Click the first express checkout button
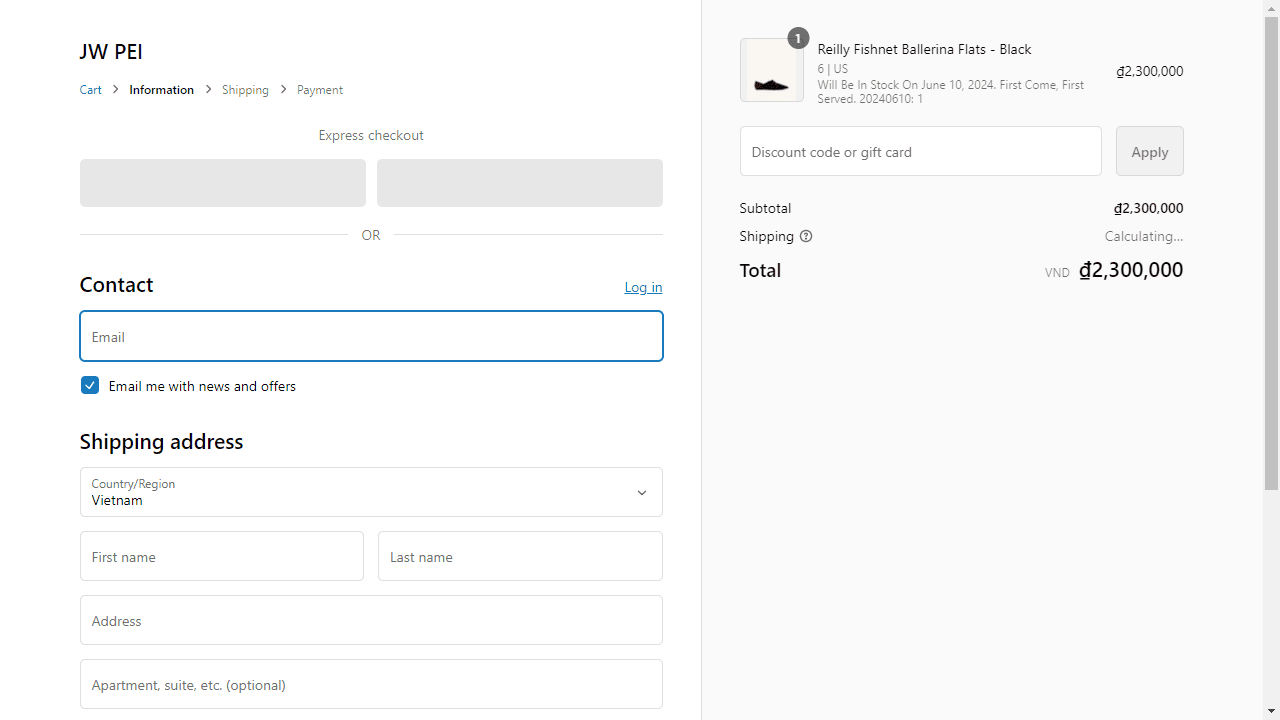This screenshot has width=1280, height=720. (x=223, y=183)
